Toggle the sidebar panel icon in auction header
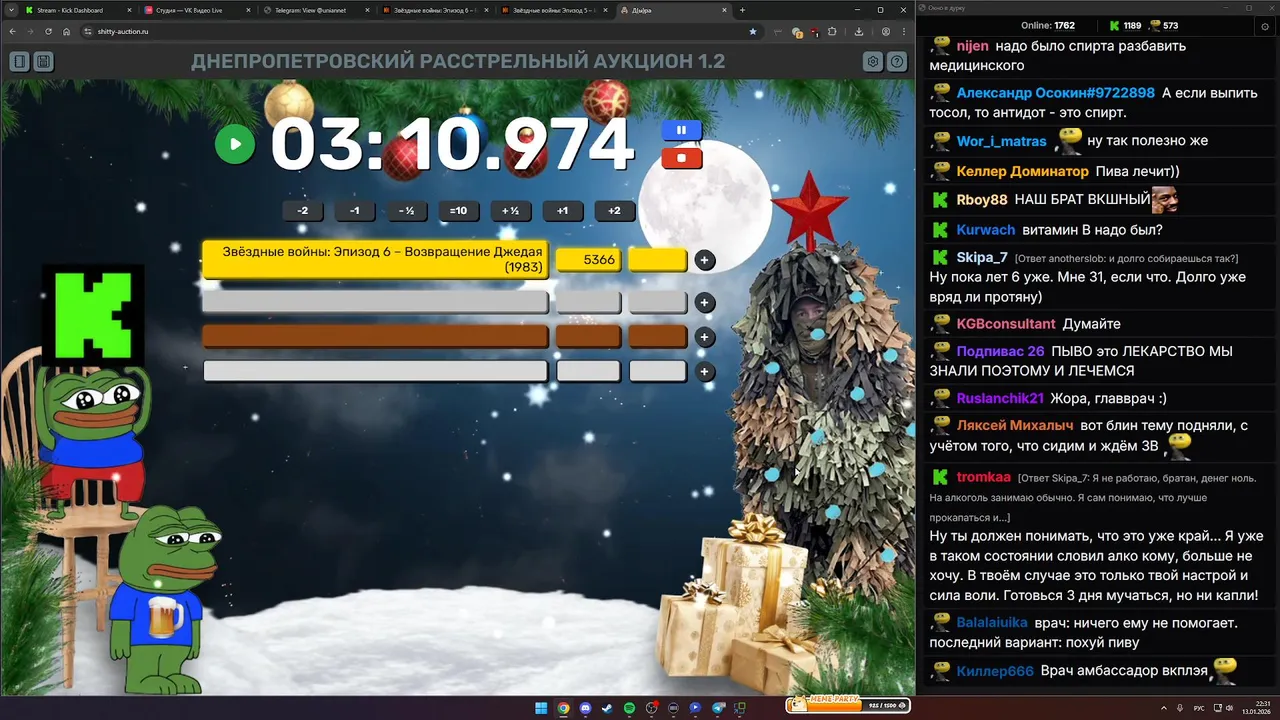The image size is (1280, 720). [19, 62]
